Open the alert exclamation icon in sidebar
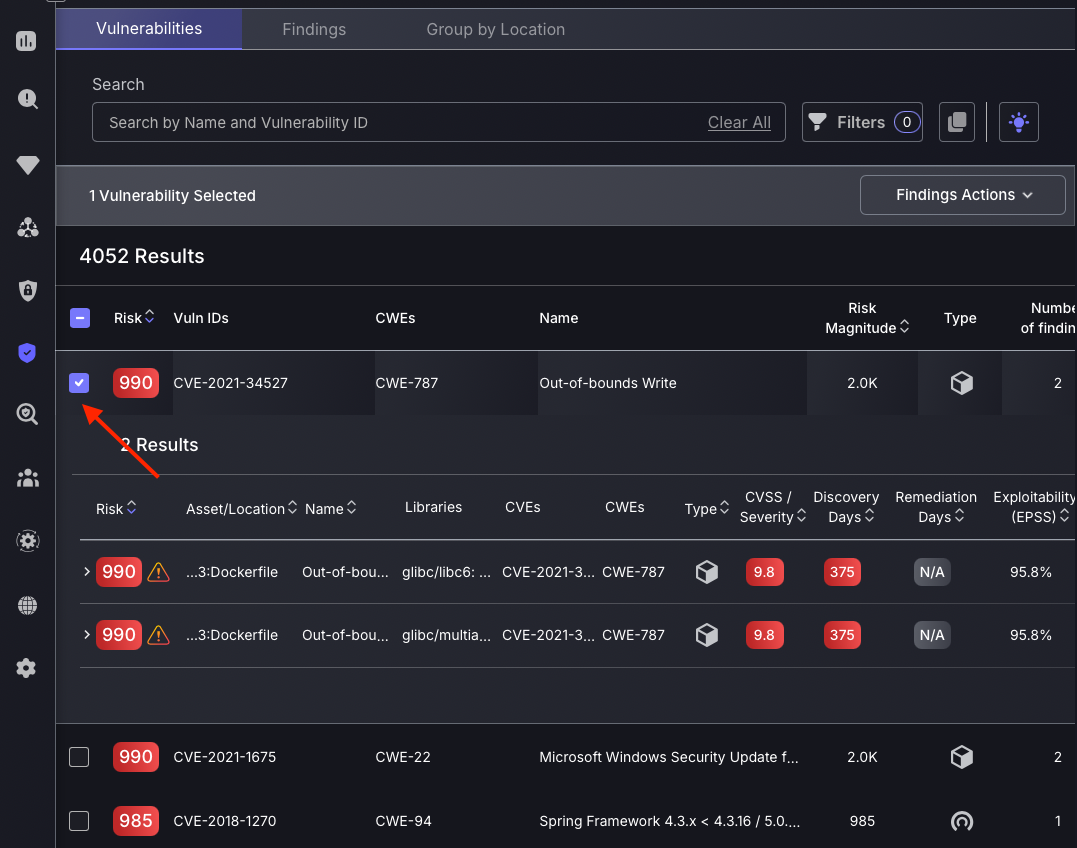The height and width of the screenshot is (848, 1077). coord(27,99)
